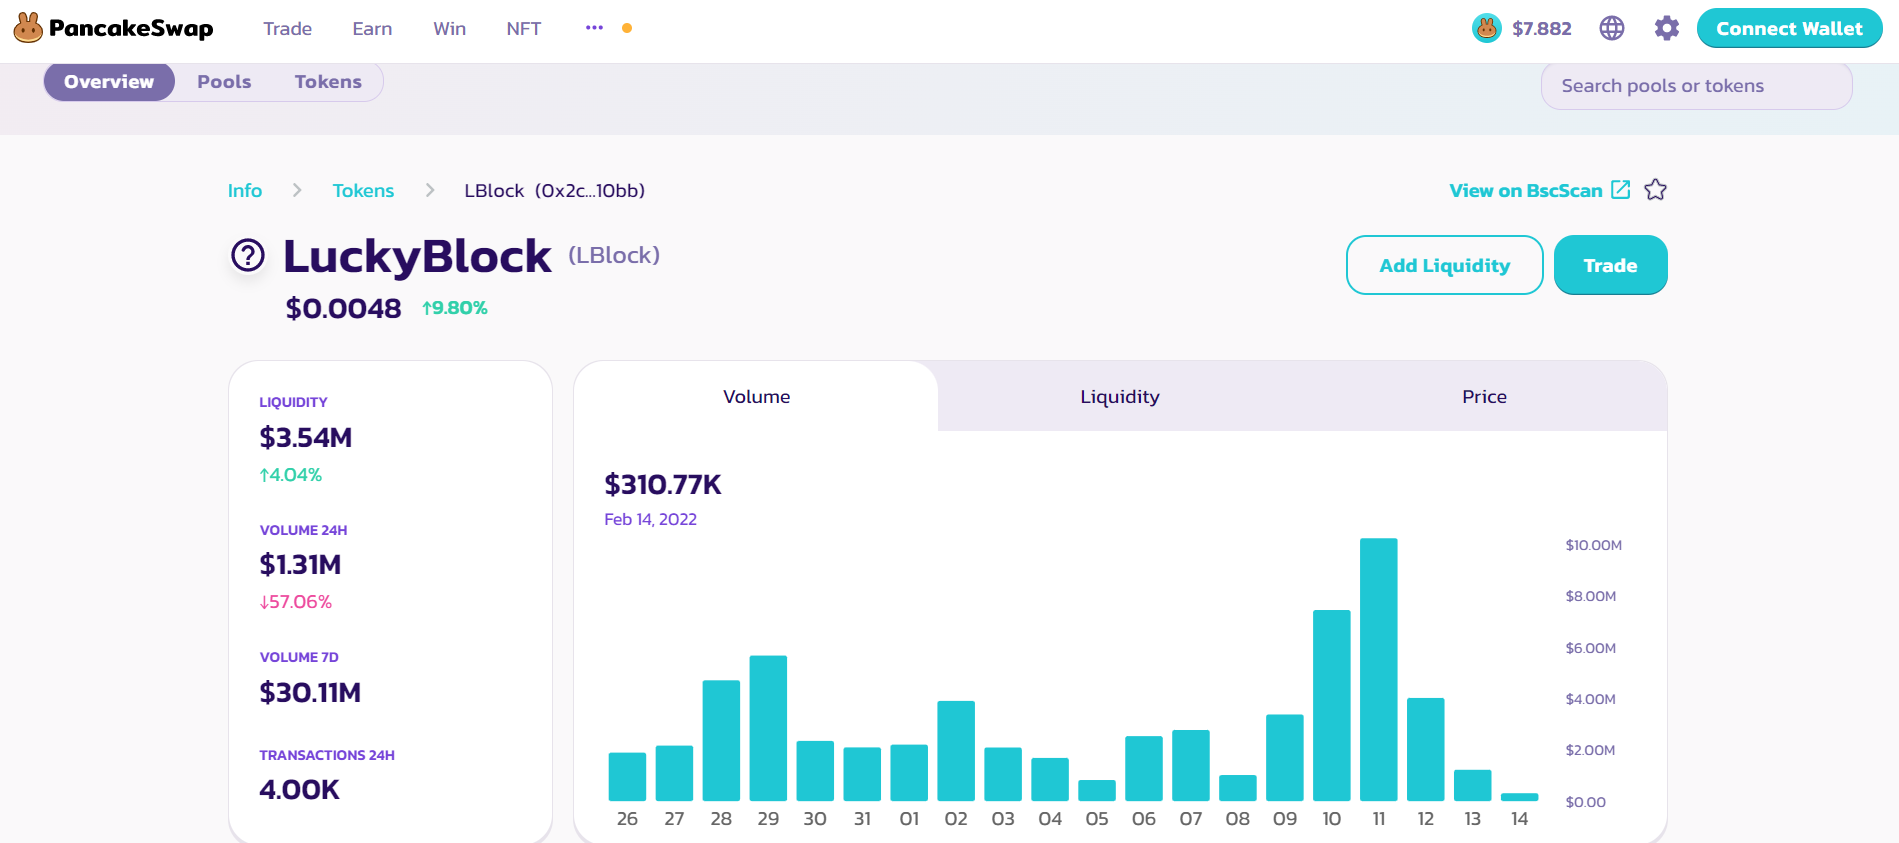Click the LuckyBlock unknown token question icon

coord(248,256)
